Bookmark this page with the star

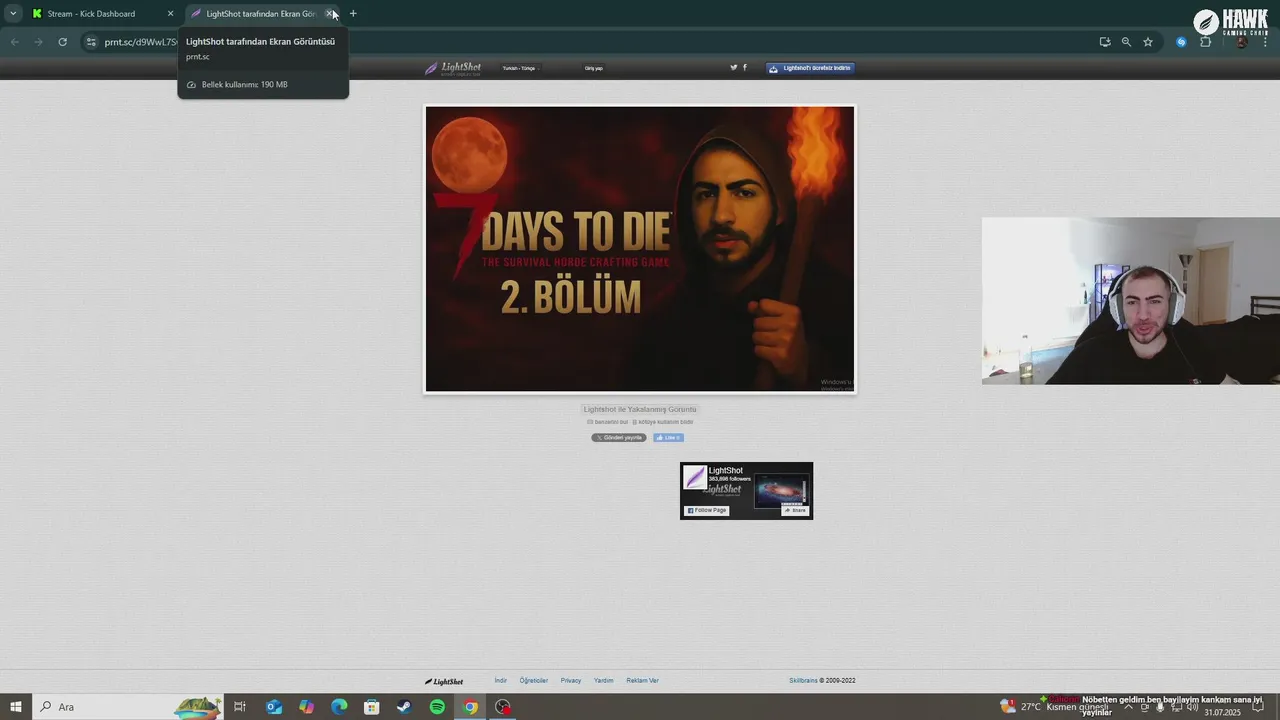click(1148, 42)
